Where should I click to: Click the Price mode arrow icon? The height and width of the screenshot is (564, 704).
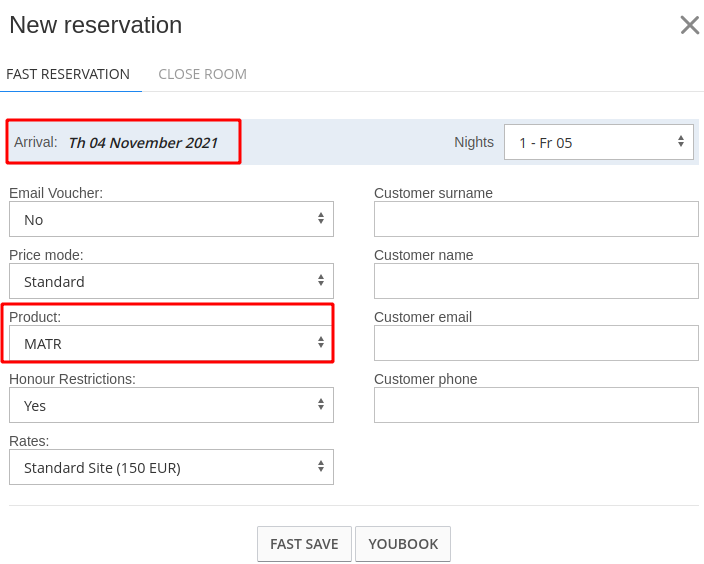pyautogui.click(x=321, y=280)
